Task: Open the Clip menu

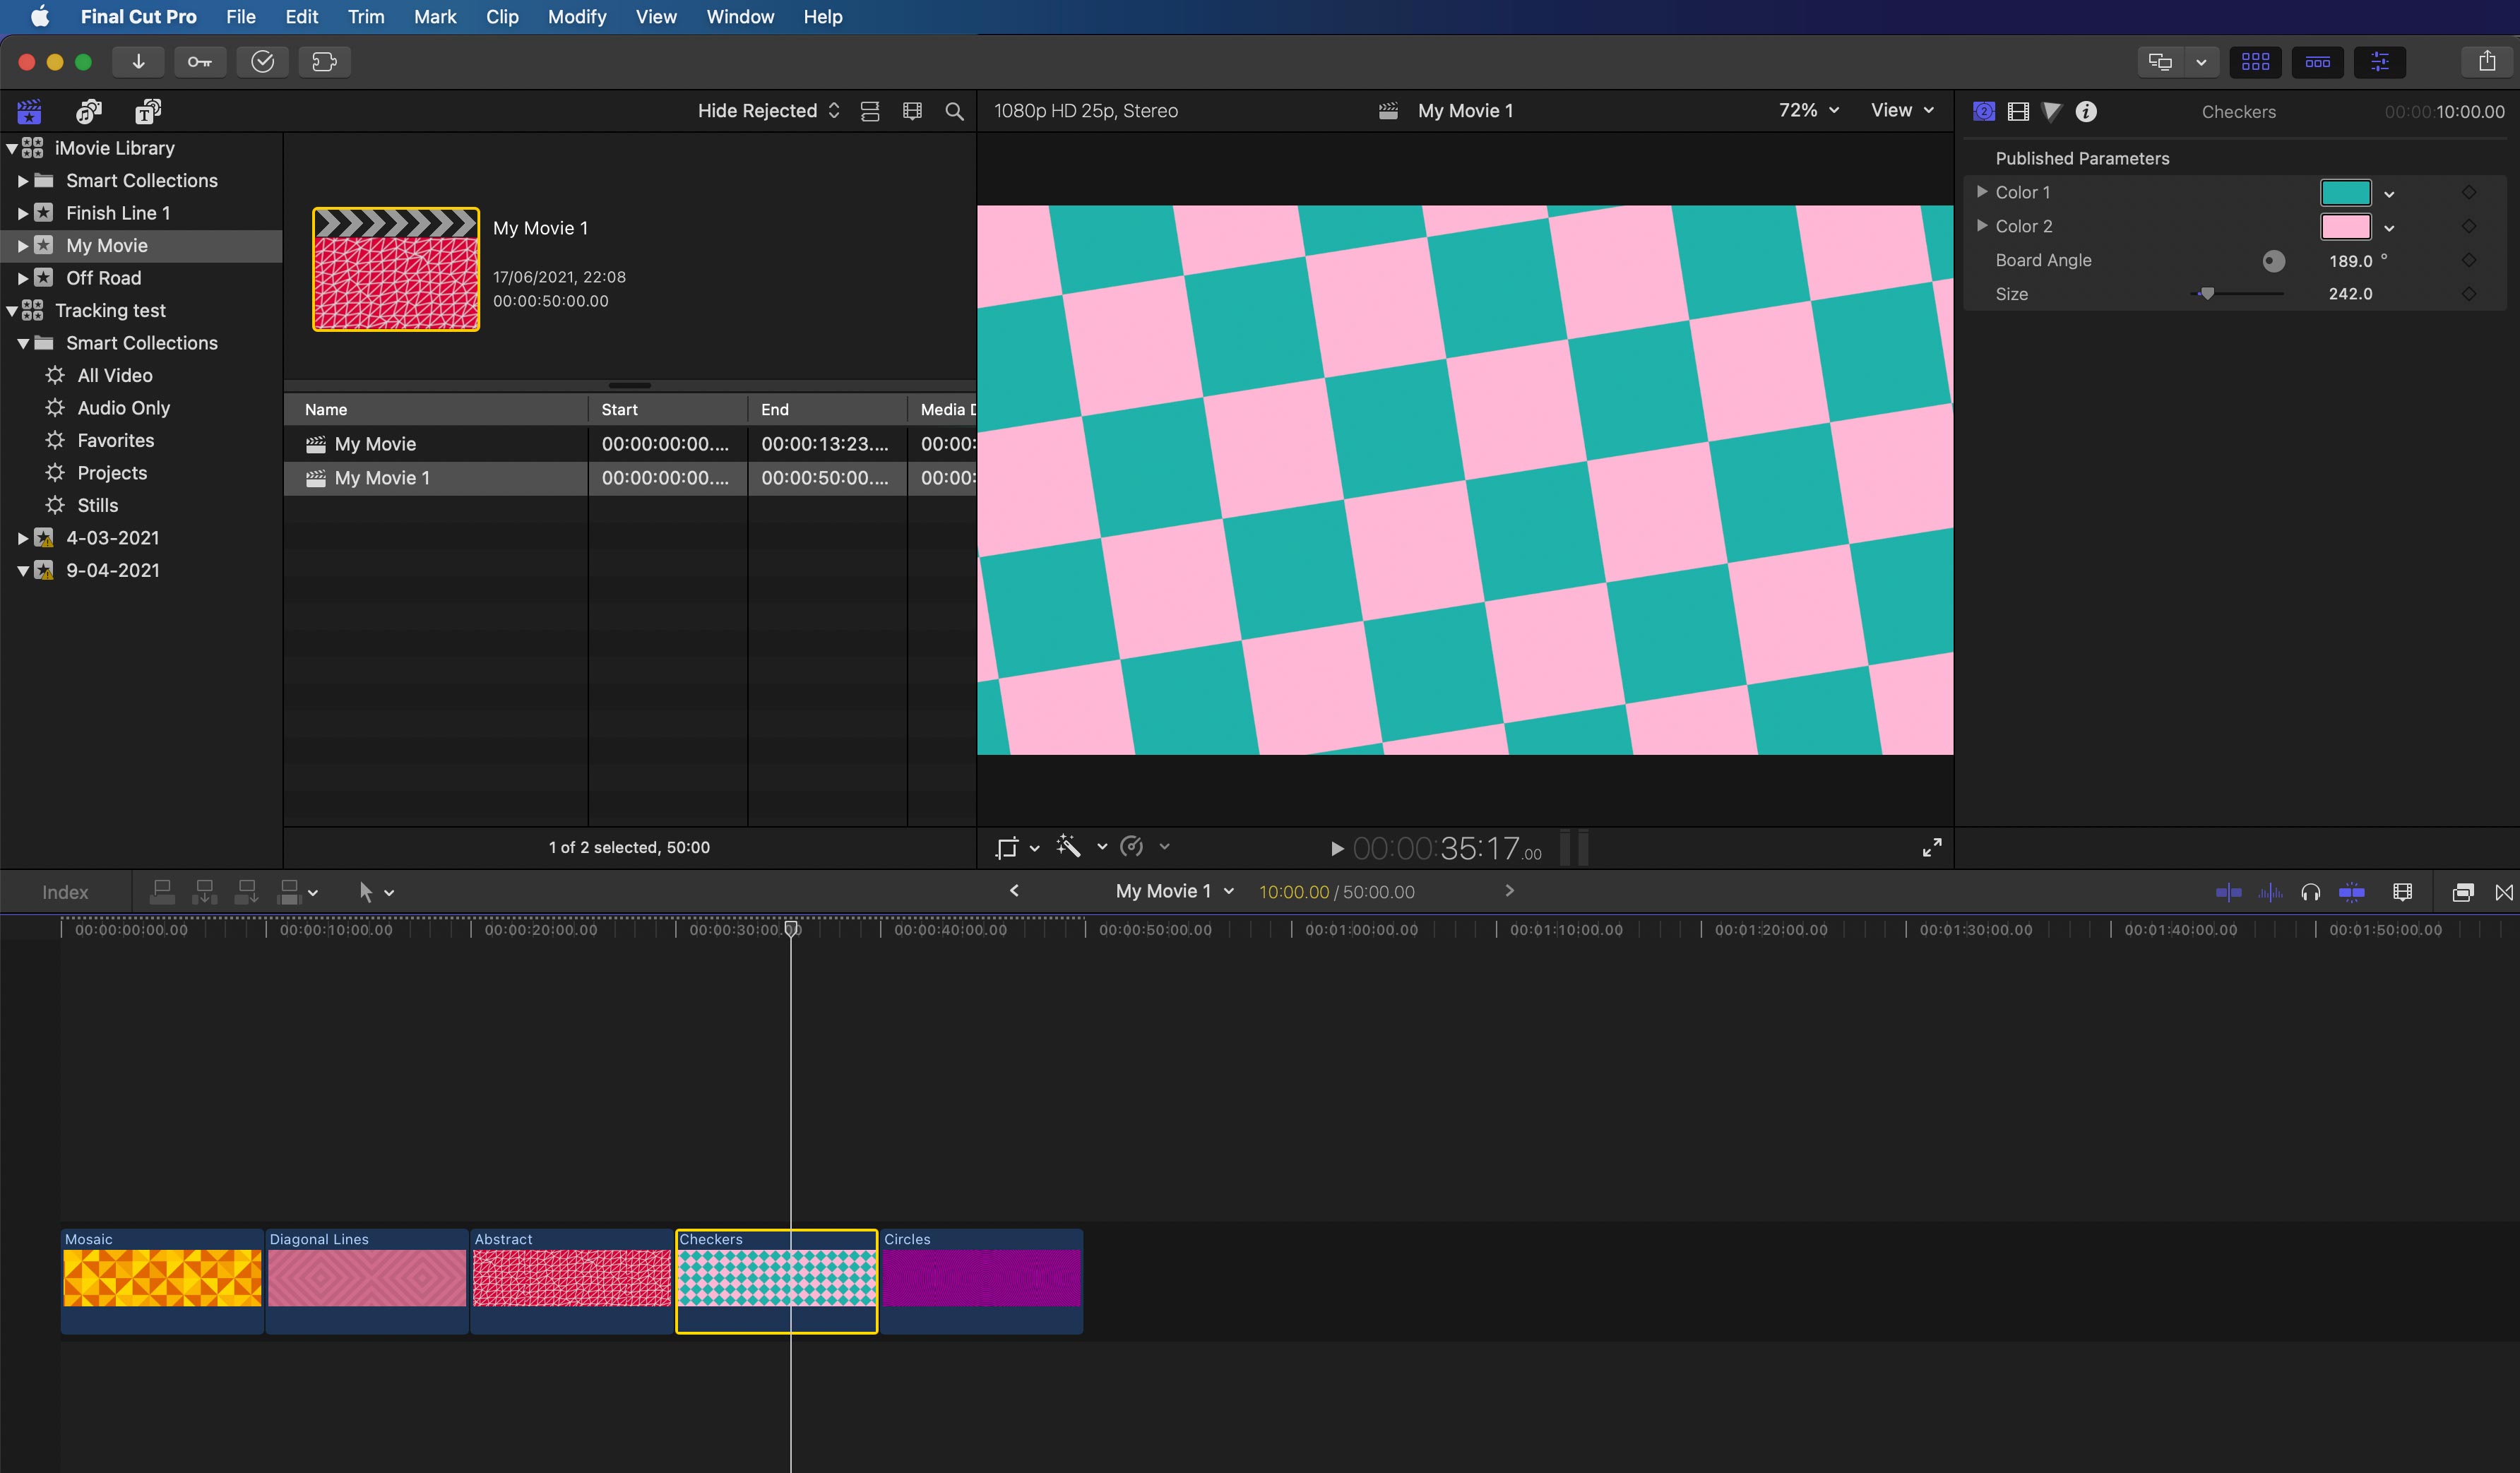Action: coord(502,17)
